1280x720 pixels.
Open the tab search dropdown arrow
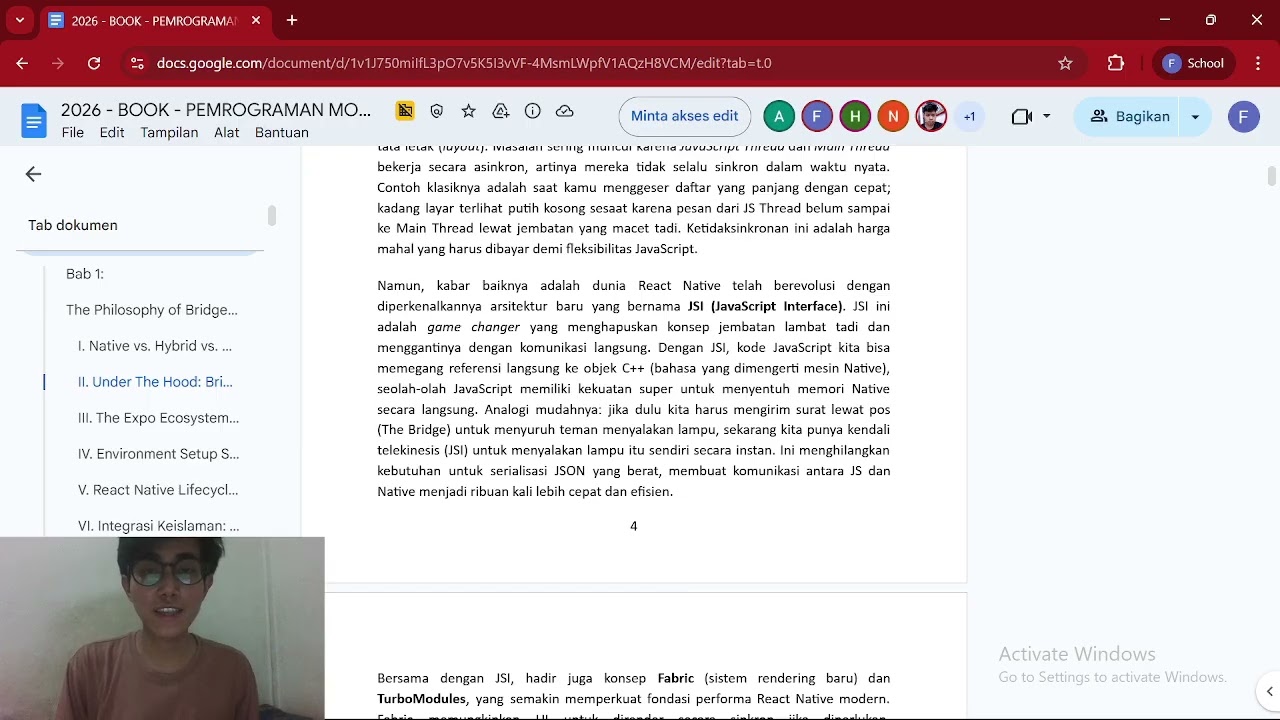click(19, 20)
